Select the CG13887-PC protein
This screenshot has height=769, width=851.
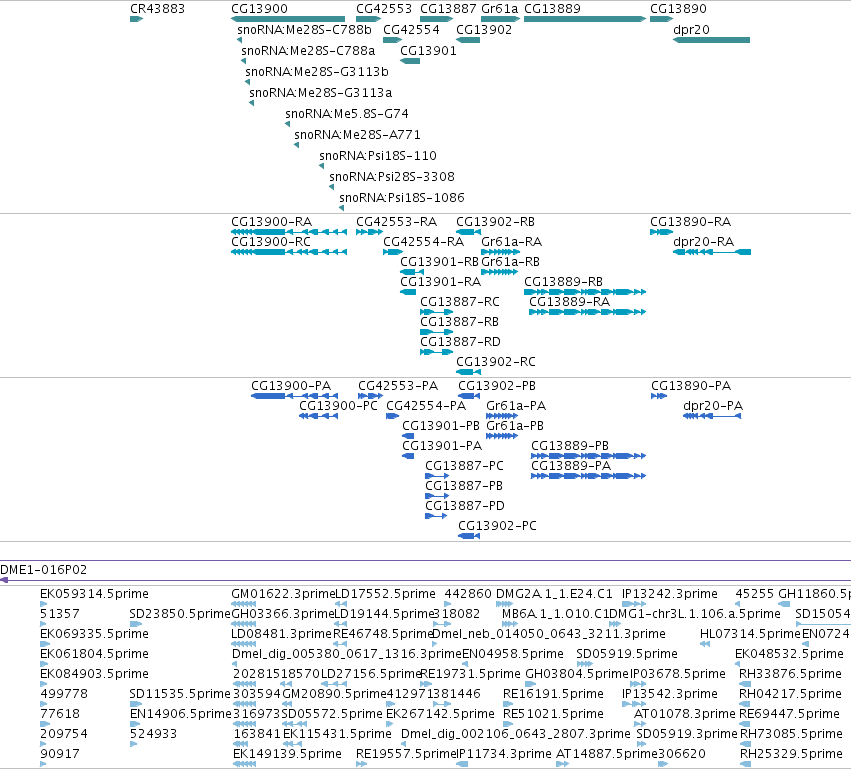[437, 476]
